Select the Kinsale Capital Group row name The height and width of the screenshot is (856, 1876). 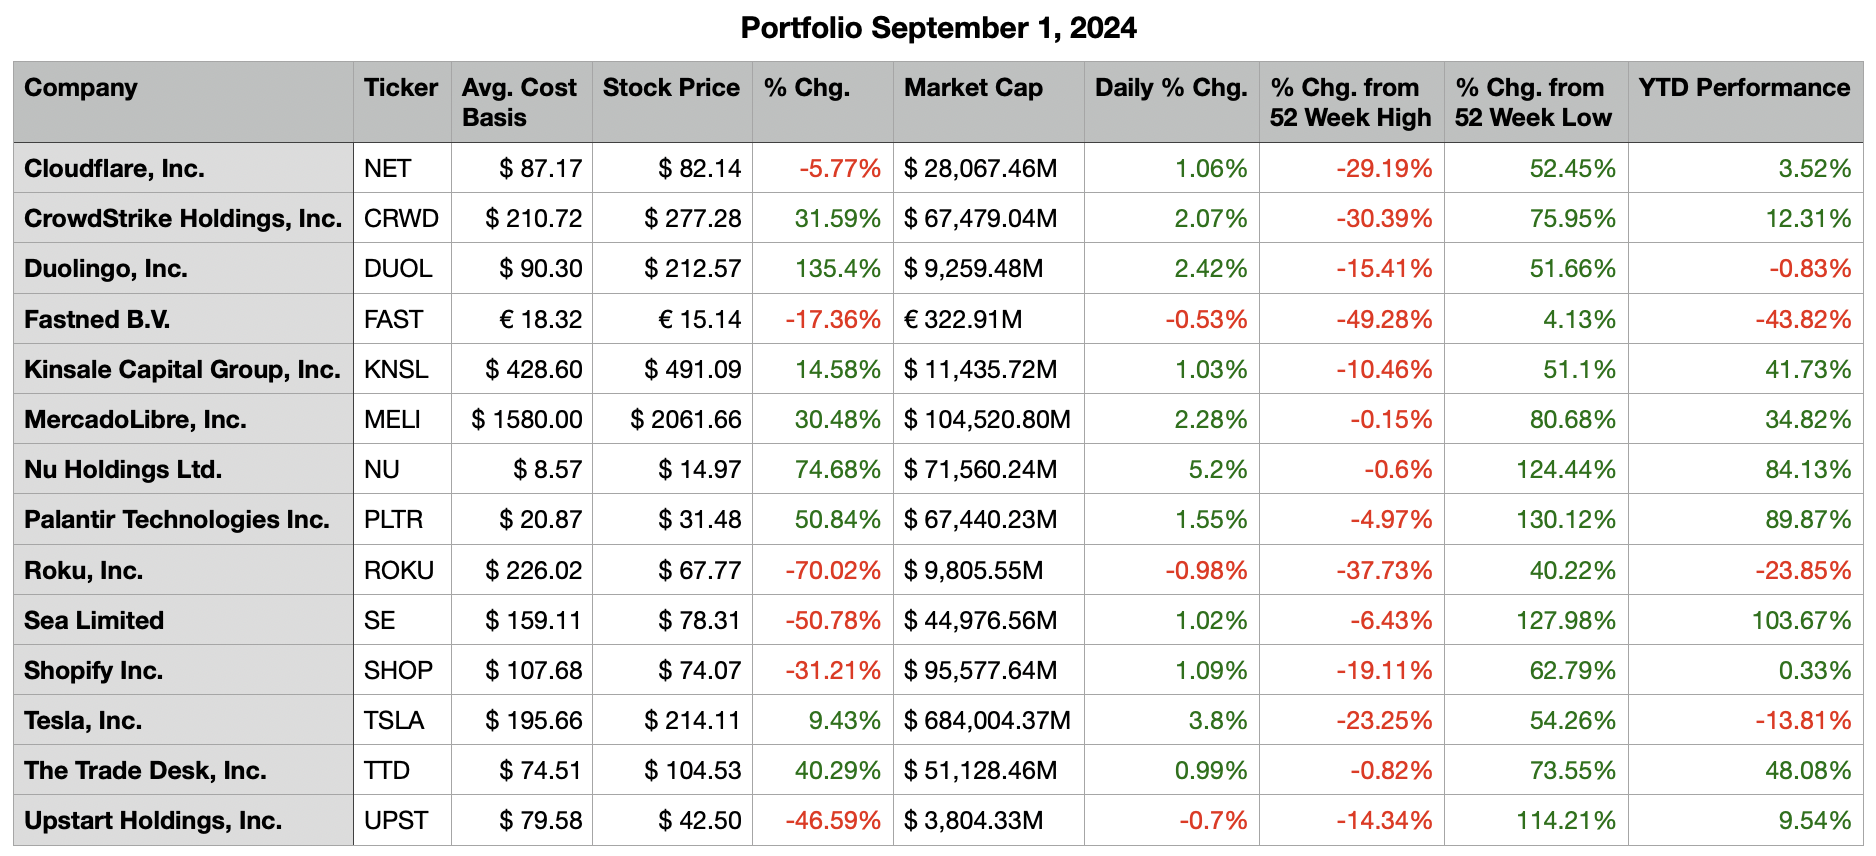click(182, 370)
